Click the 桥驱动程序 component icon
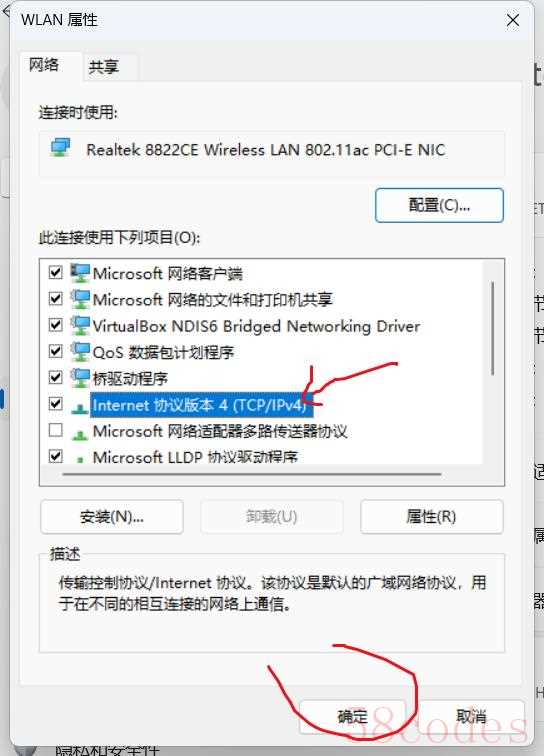 (80, 378)
